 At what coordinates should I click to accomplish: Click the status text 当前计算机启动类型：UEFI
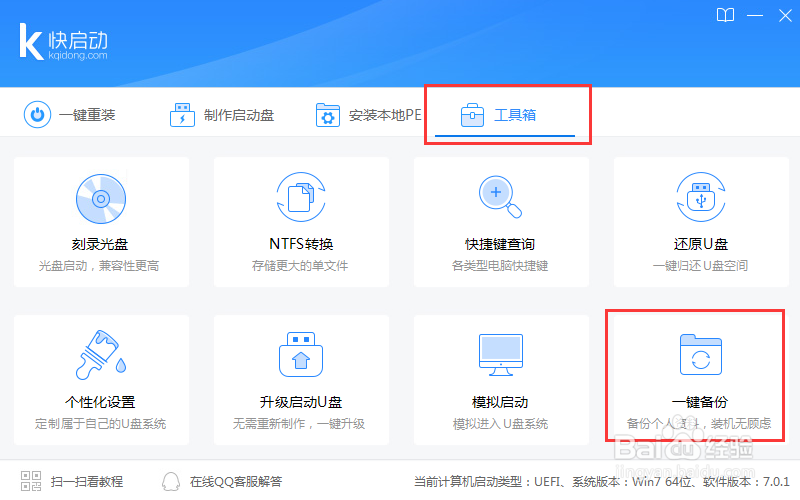click(489, 482)
